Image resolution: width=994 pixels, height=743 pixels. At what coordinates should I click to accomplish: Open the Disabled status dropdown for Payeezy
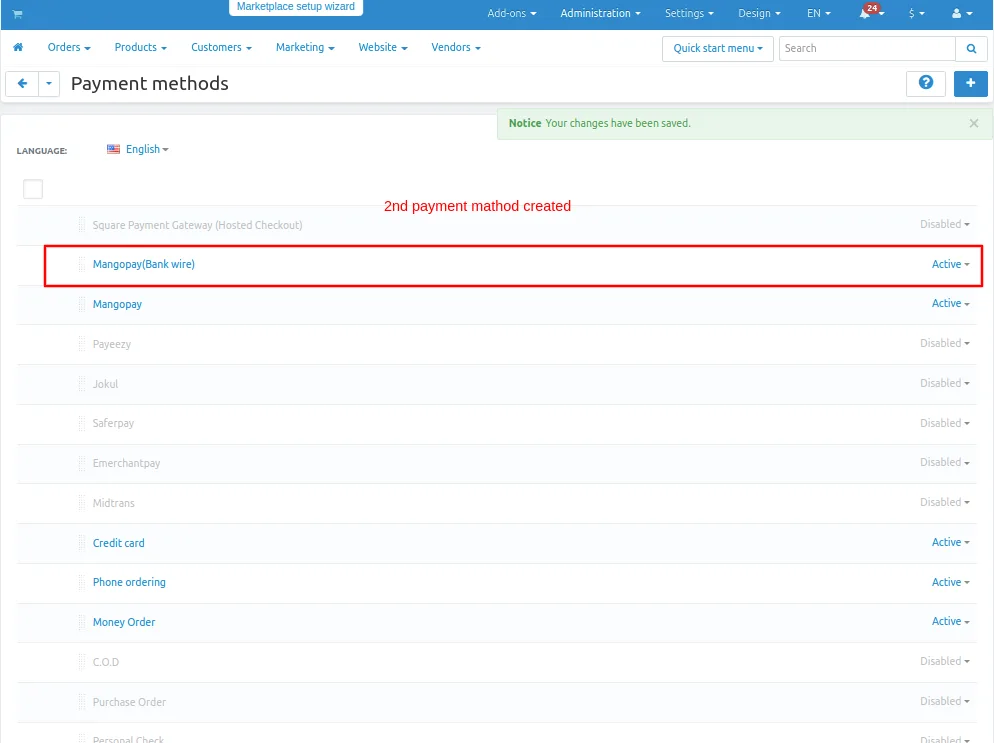[x=945, y=343]
